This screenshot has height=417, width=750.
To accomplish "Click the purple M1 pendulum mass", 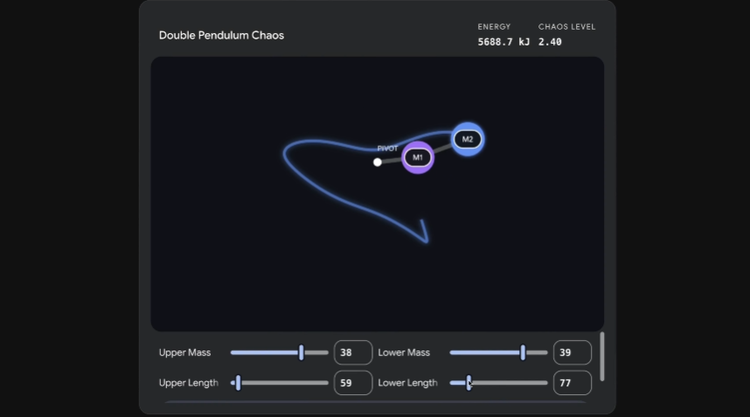I will 418,157.
